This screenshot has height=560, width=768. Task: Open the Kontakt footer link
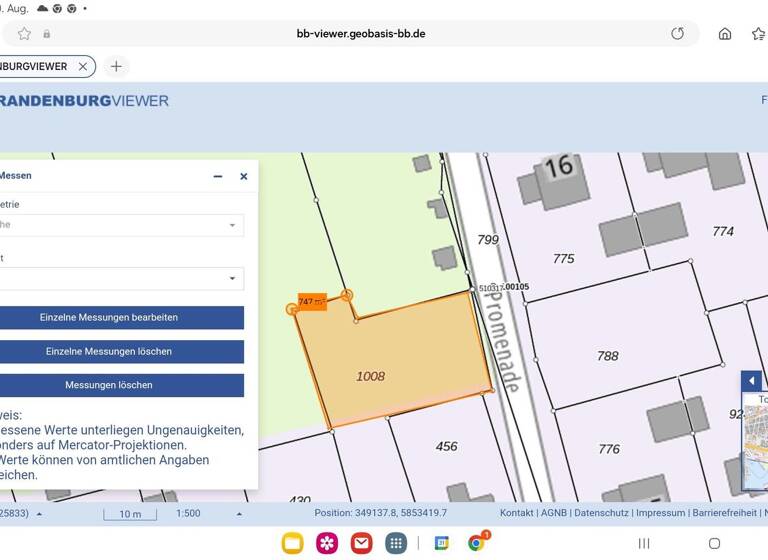(516, 513)
